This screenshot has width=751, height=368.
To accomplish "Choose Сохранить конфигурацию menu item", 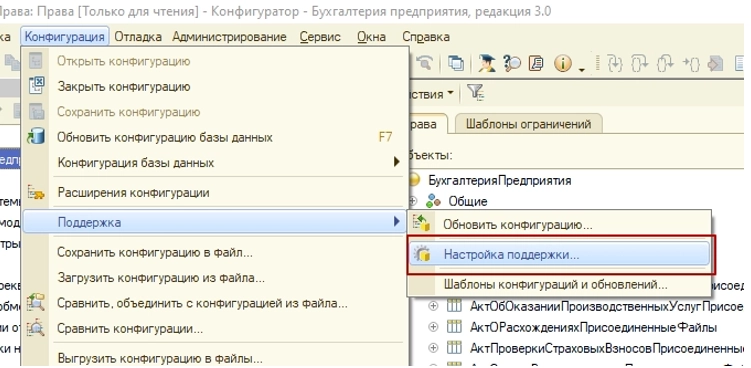I will (215, 112).
